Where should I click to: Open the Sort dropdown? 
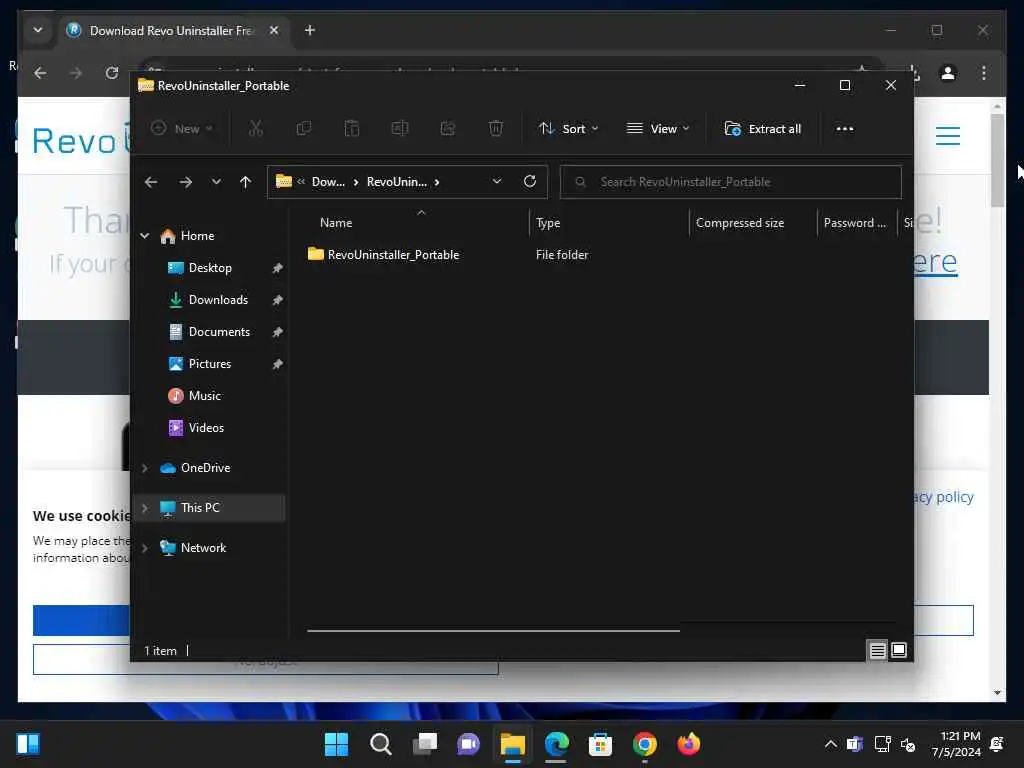[568, 129]
